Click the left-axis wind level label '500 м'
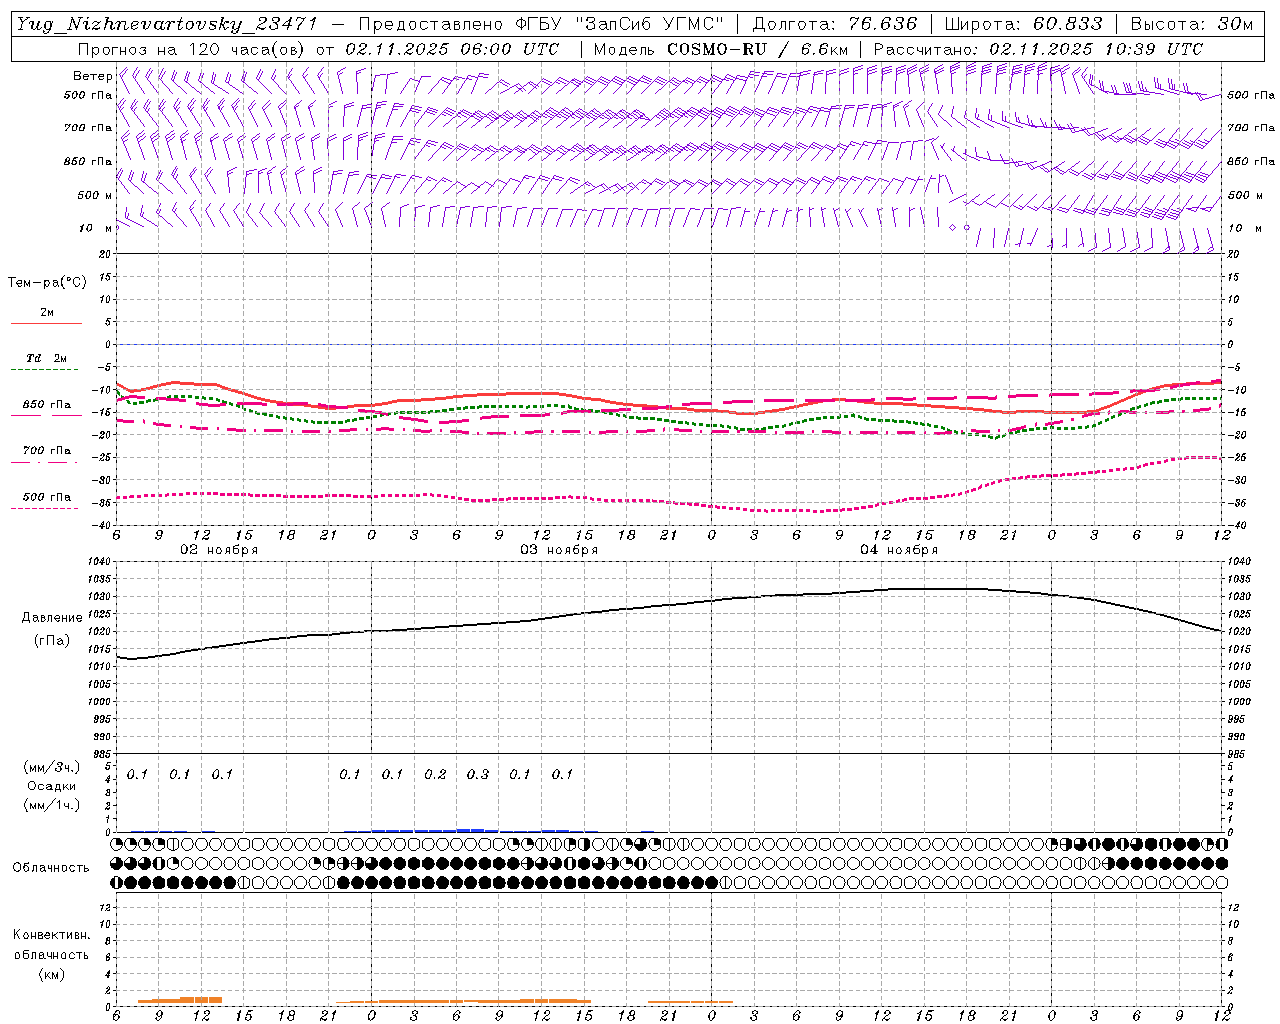The height and width of the screenshot is (1024, 1280). pyautogui.click(x=95, y=196)
